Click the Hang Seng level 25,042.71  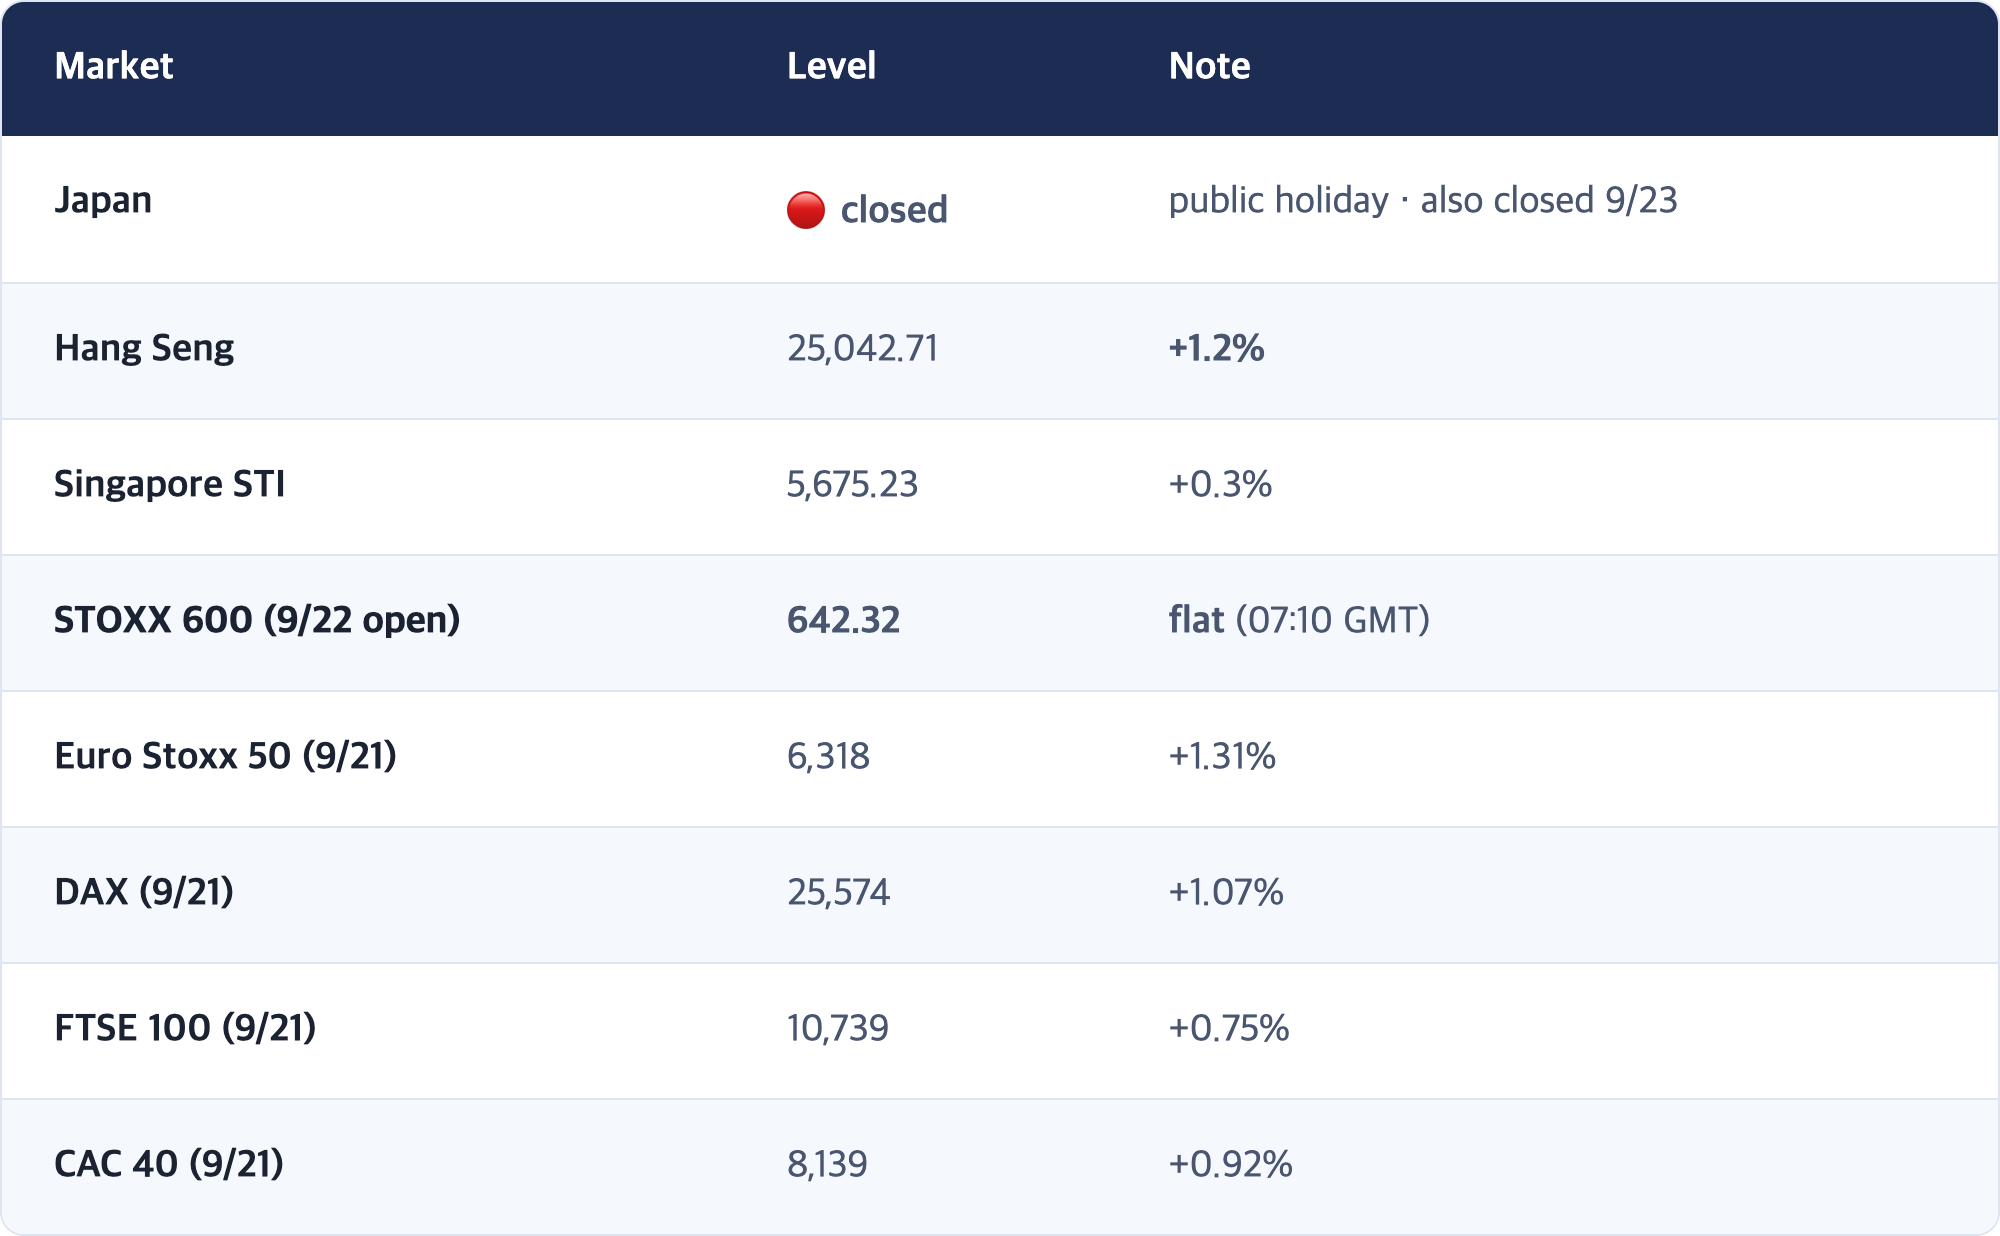tap(862, 348)
